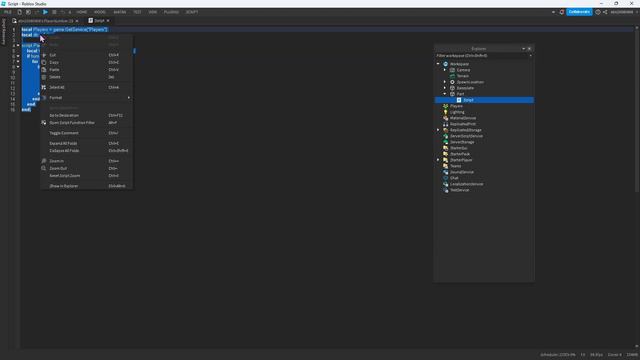Click the Chat icon in Explorer
This screenshot has height=360, width=640.
point(446,178)
